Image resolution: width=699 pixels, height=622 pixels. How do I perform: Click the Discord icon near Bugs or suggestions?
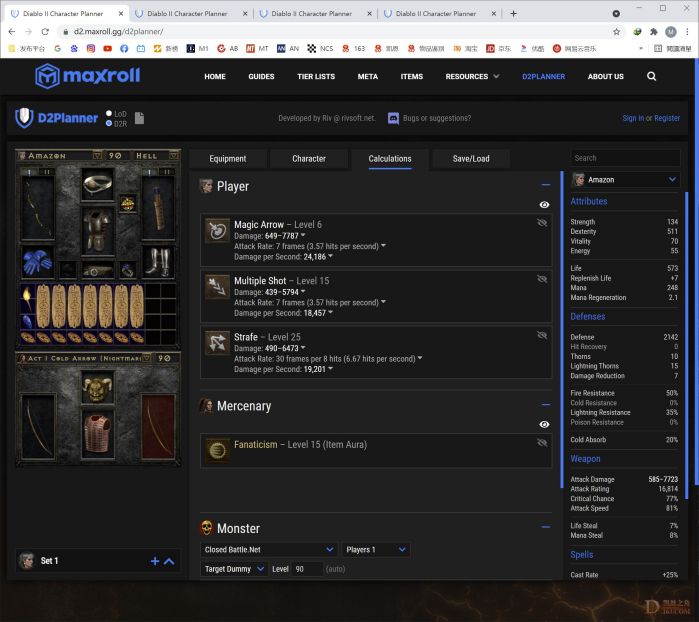click(393, 118)
